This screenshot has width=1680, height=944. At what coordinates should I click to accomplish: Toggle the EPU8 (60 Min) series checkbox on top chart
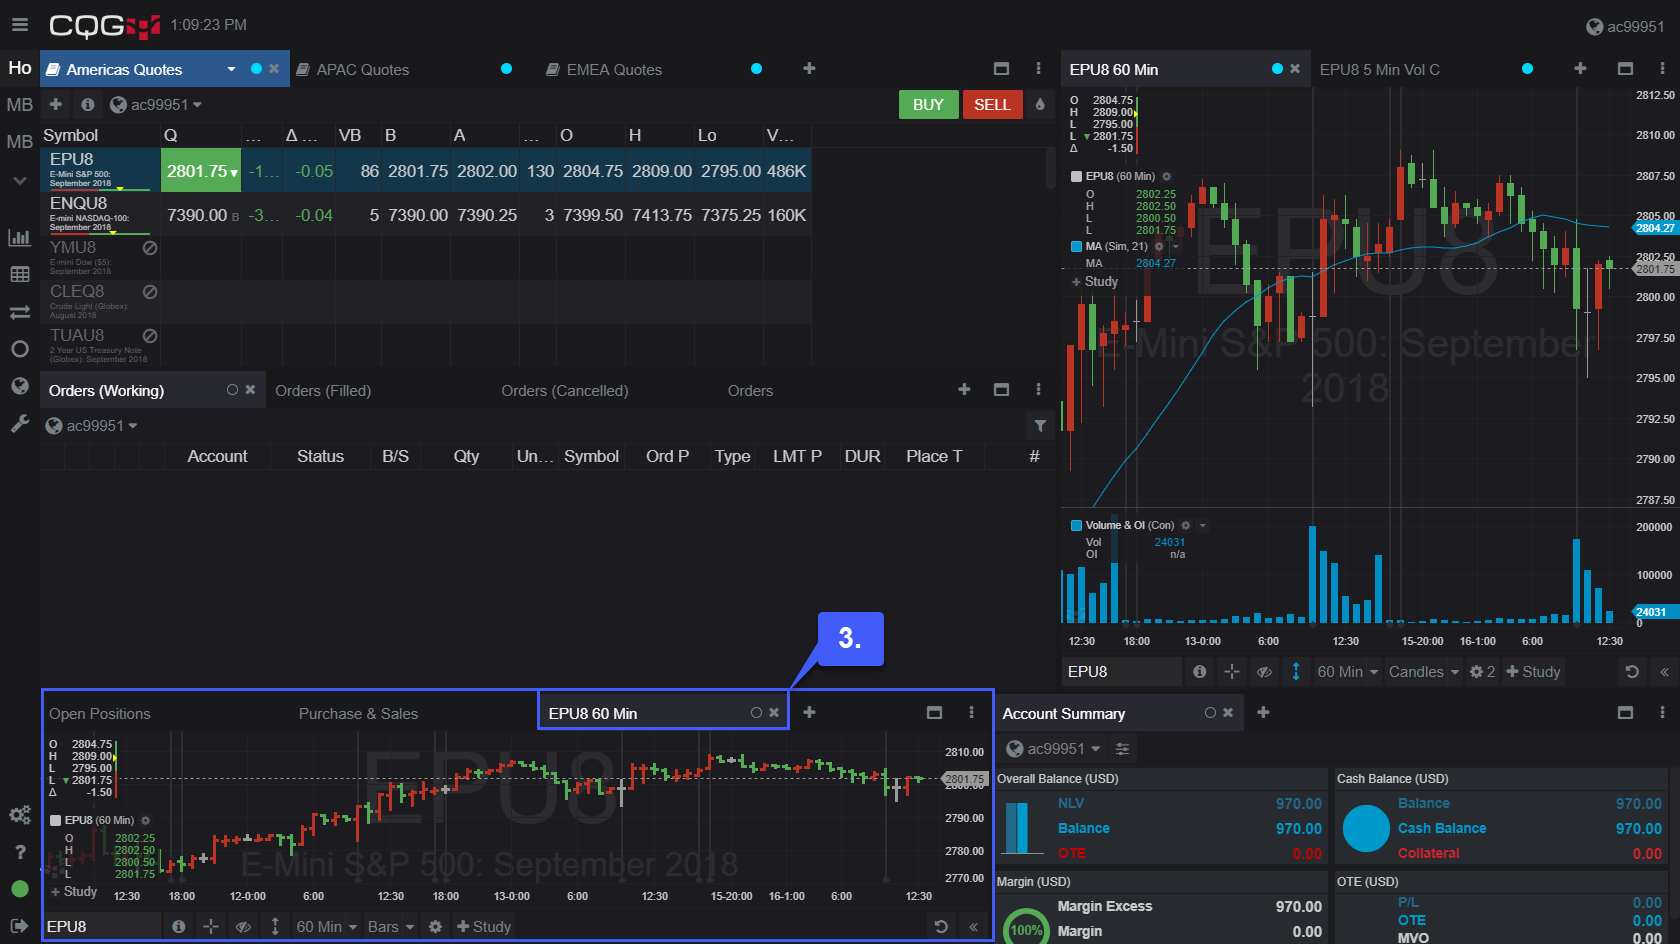coord(1077,176)
